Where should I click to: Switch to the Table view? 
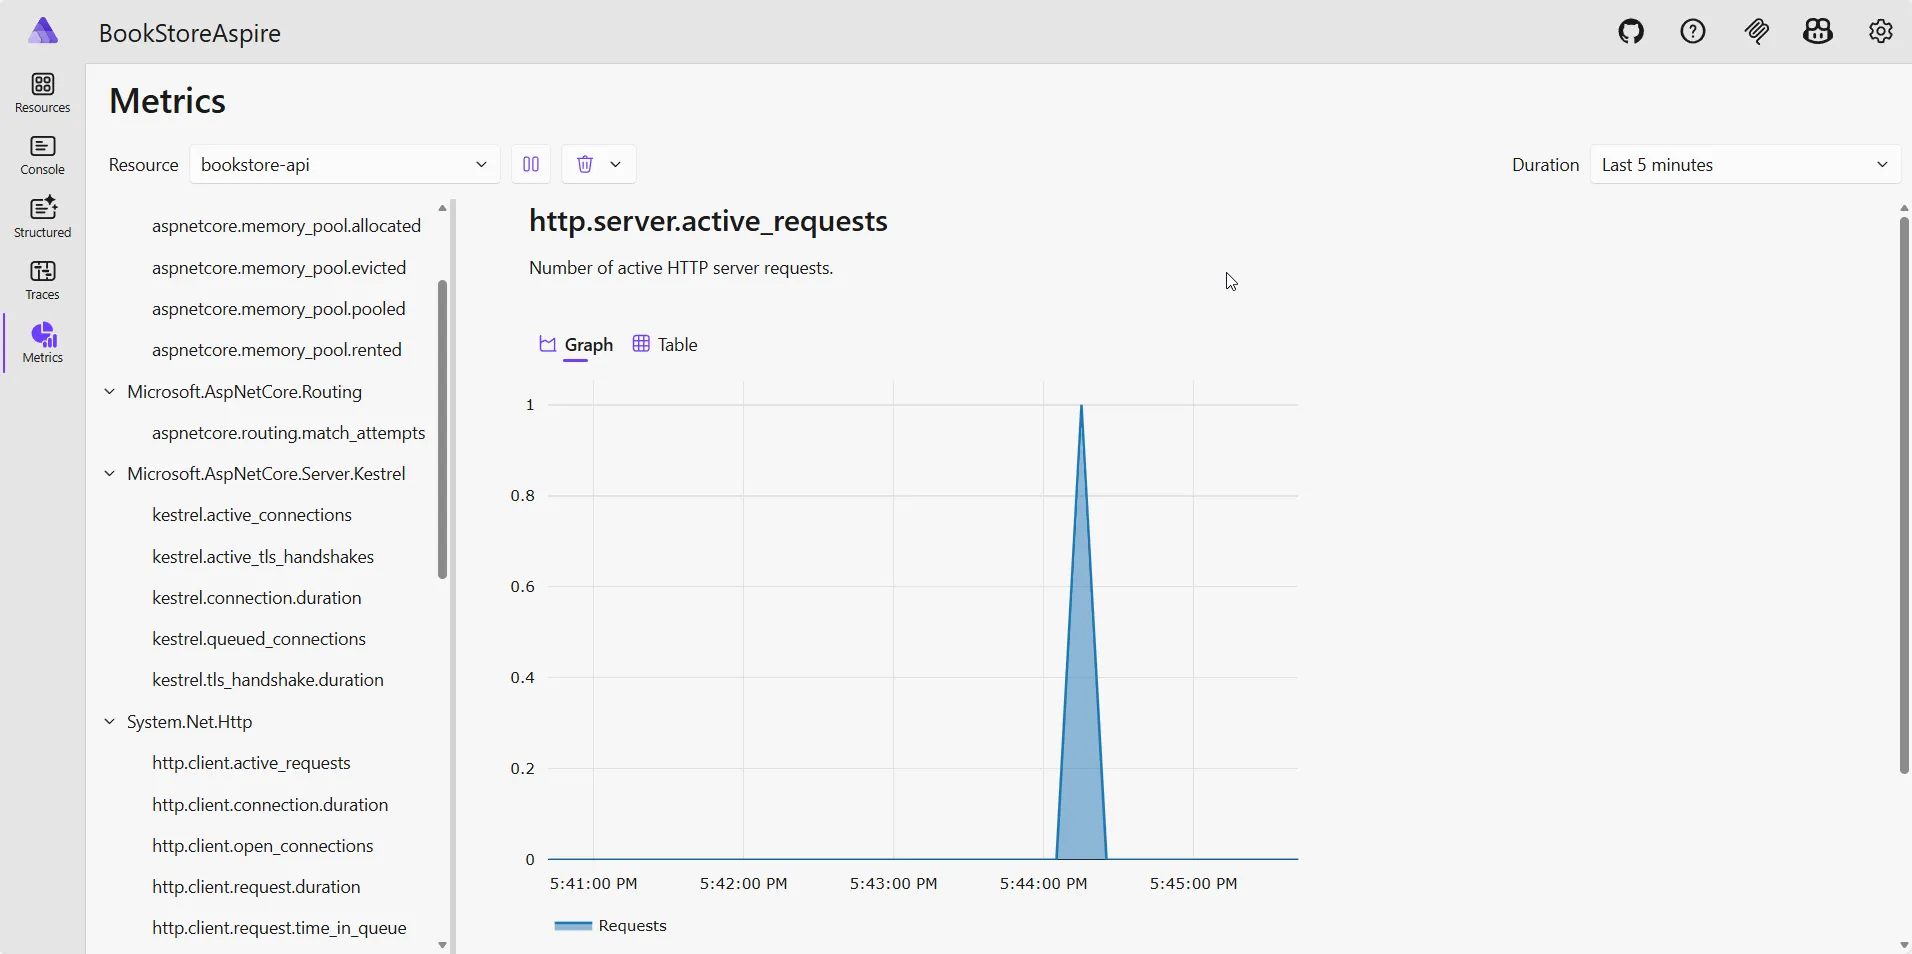coord(664,344)
